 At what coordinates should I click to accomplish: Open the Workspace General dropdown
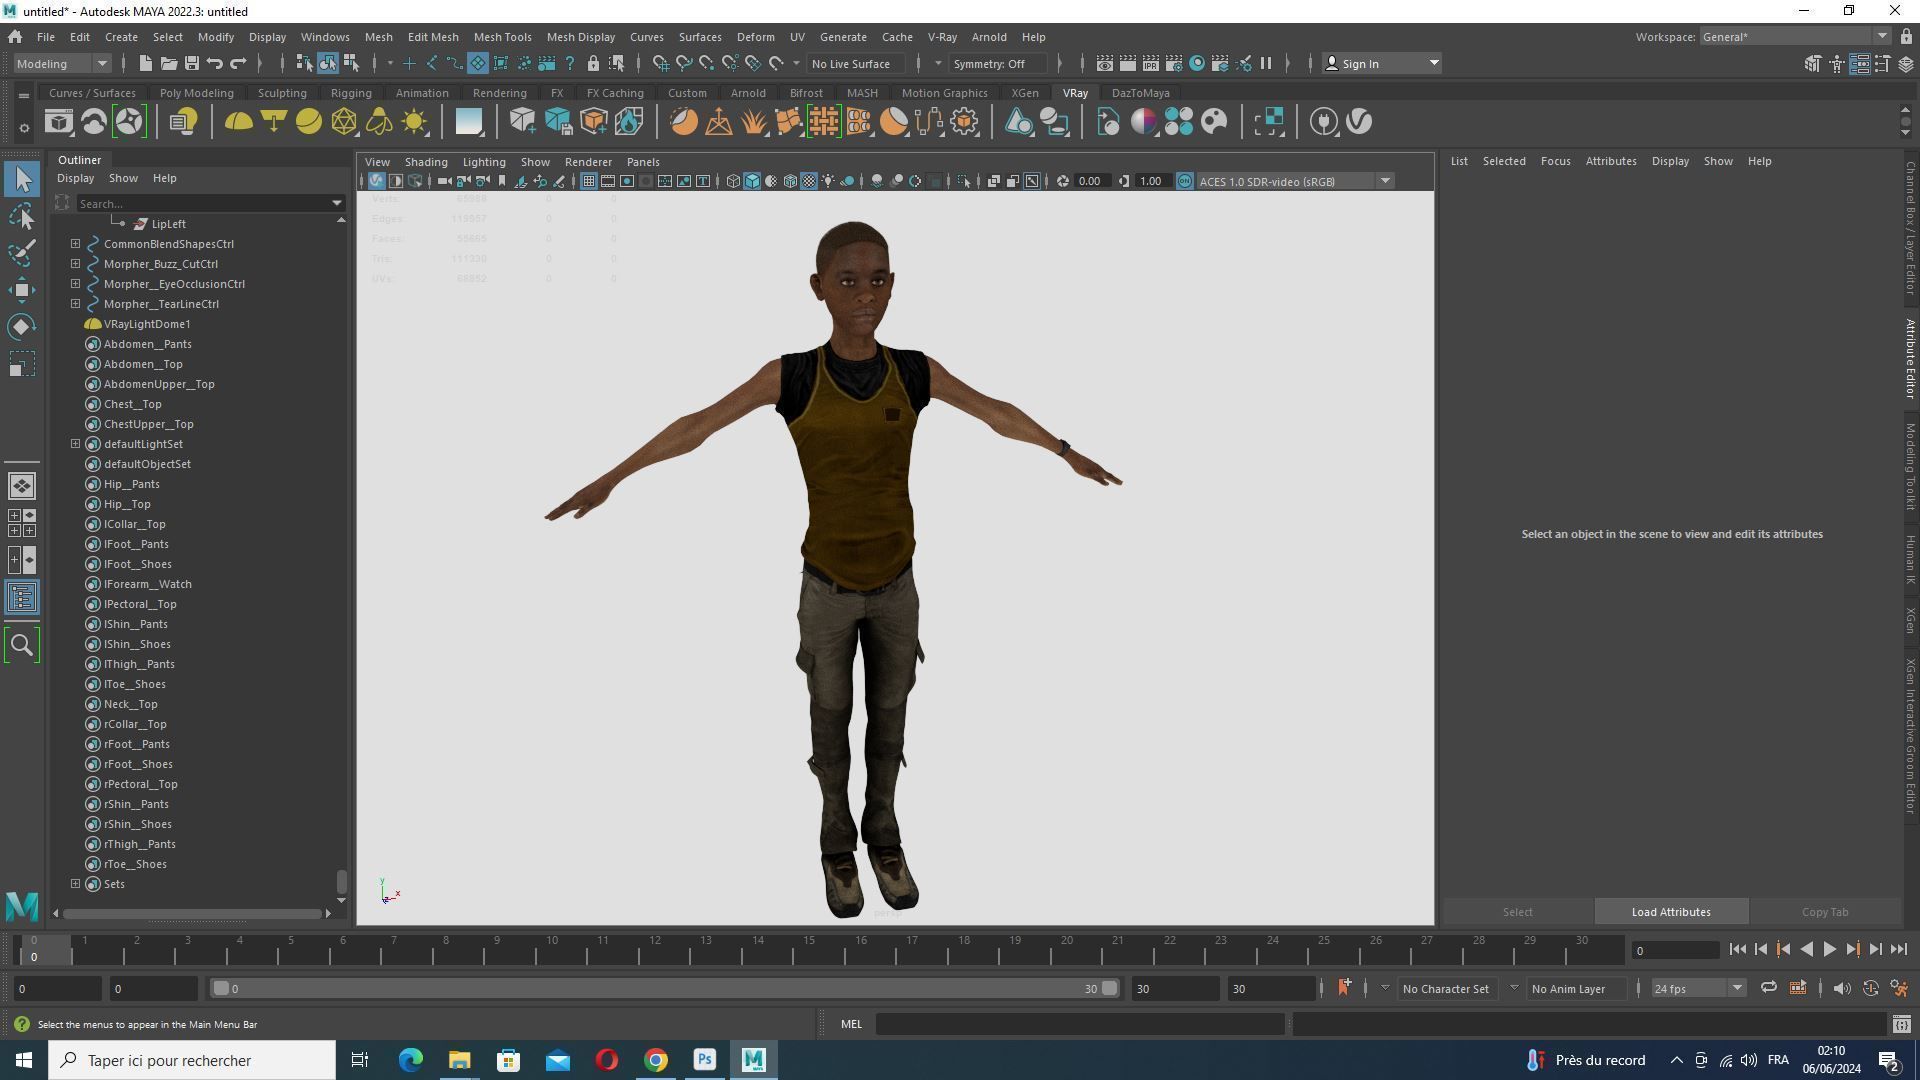click(x=1794, y=37)
